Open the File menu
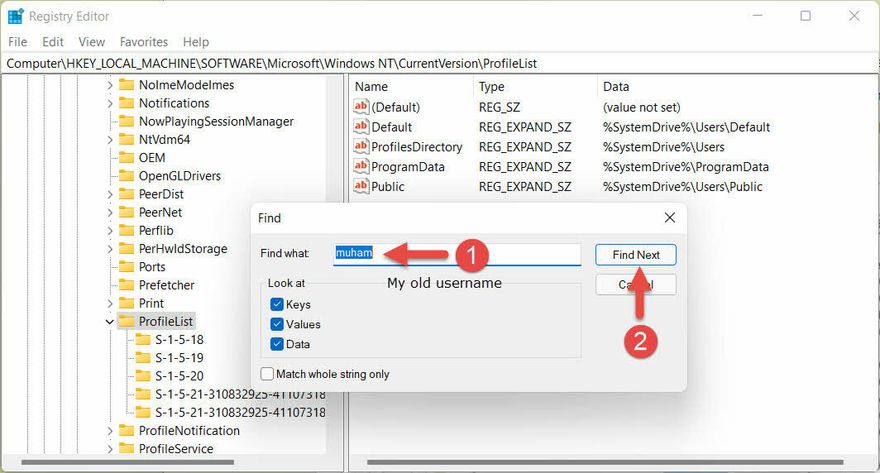The width and height of the screenshot is (880, 473). [x=17, y=42]
